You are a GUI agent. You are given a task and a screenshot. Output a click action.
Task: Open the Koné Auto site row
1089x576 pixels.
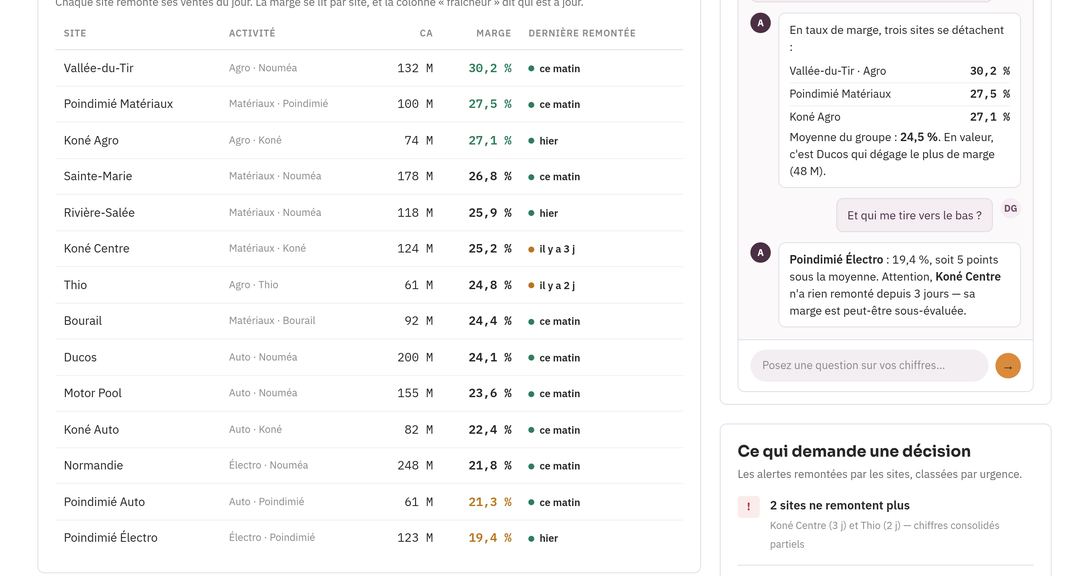369,429
